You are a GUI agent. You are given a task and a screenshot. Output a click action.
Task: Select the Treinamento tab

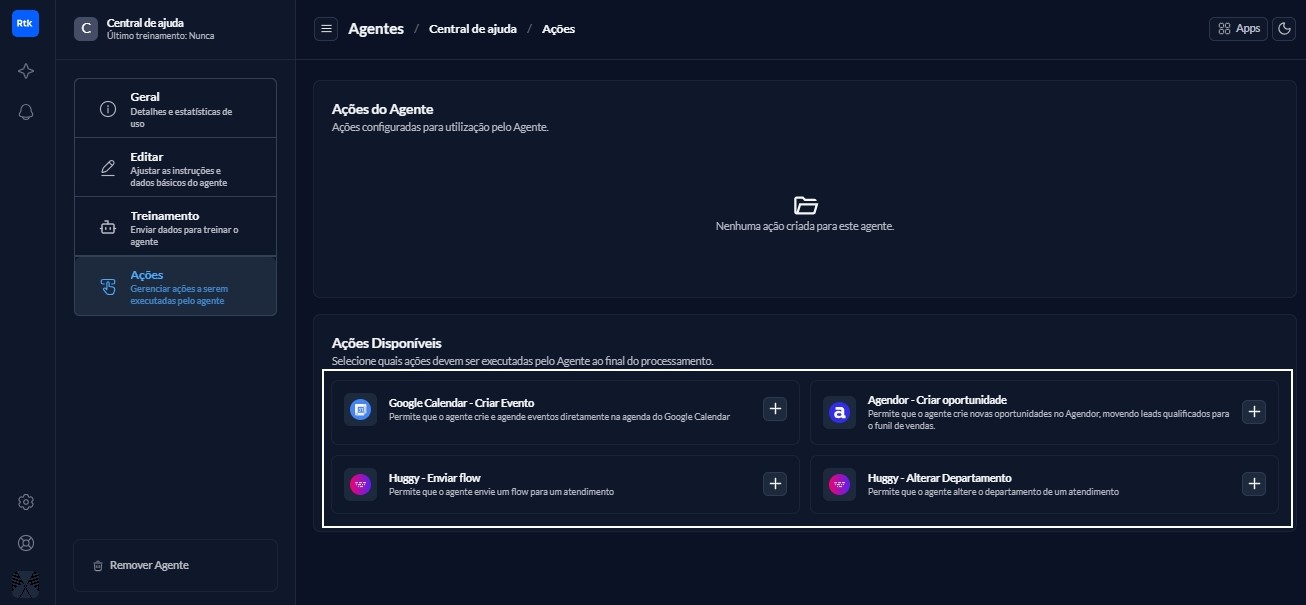[175, 227]
